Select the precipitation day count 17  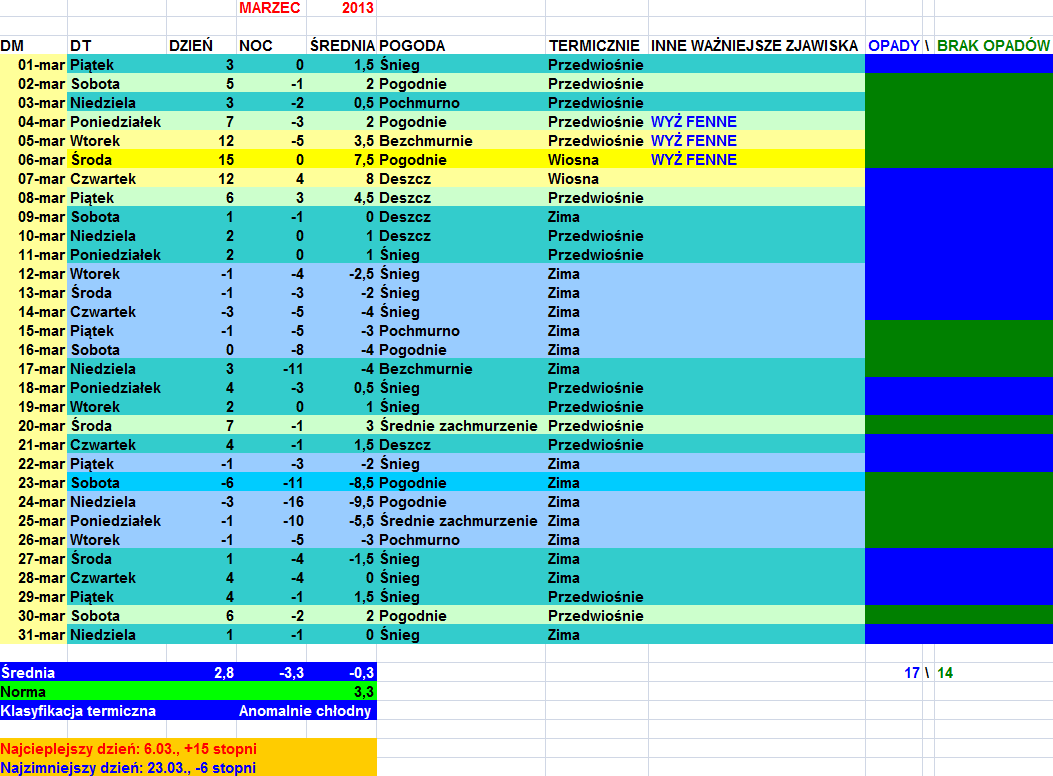pyautogui.click(x=911, y=673)
